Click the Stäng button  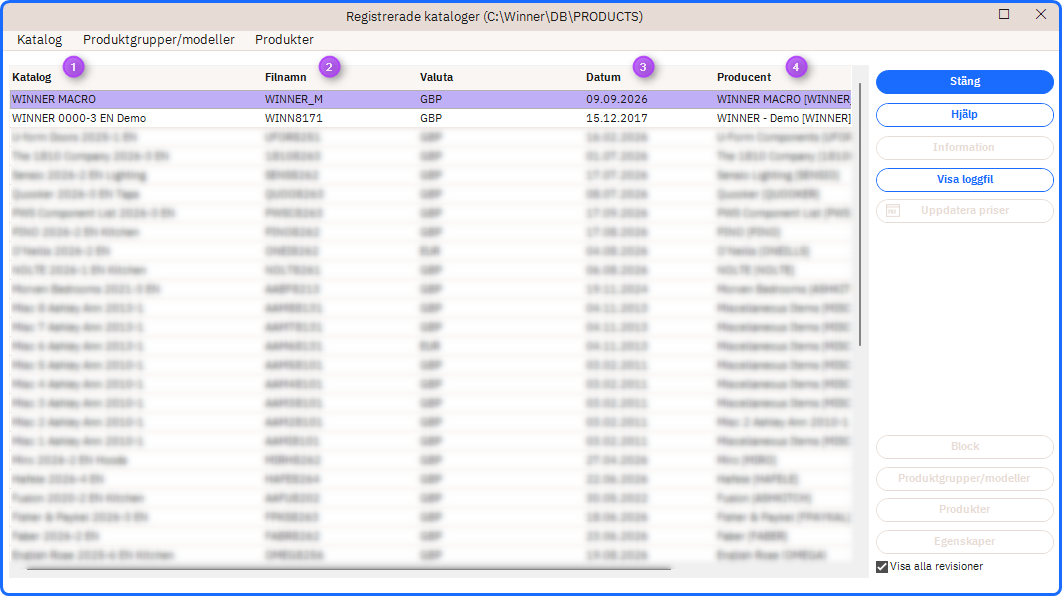[x=964, y=81]
